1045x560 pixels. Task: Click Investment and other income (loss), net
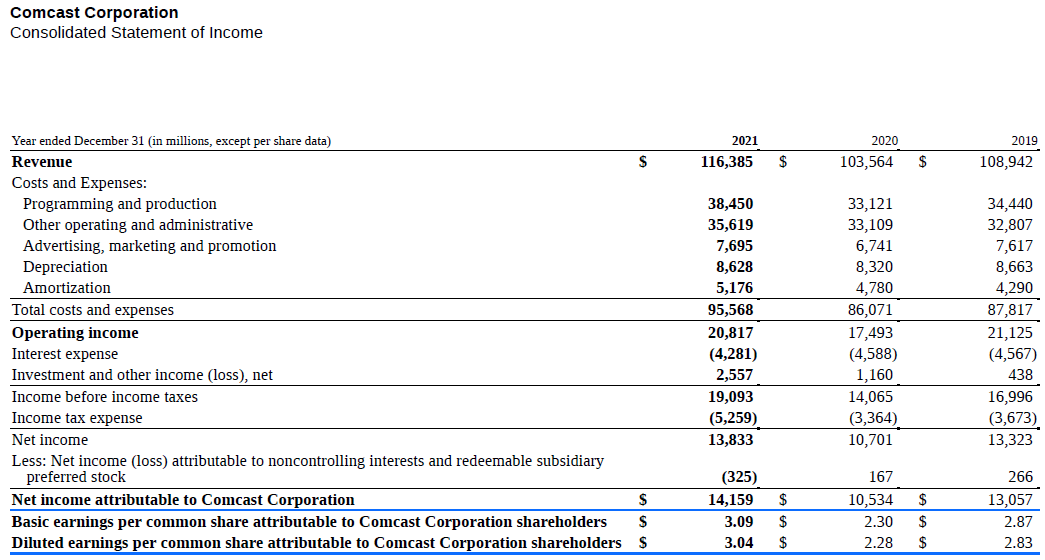pyautogui.click(x=142, y=375)
